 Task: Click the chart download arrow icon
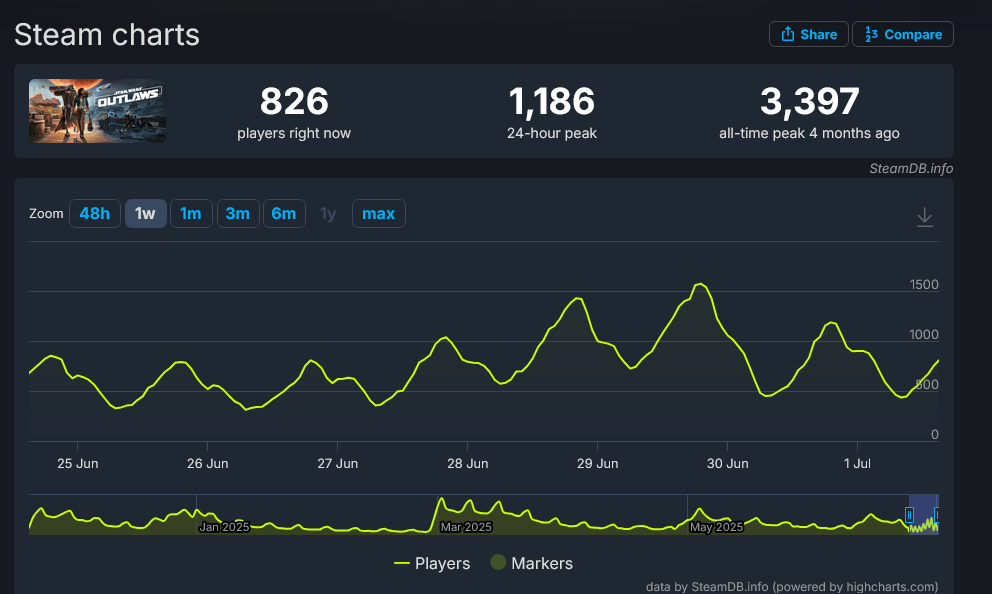(924, 217)
